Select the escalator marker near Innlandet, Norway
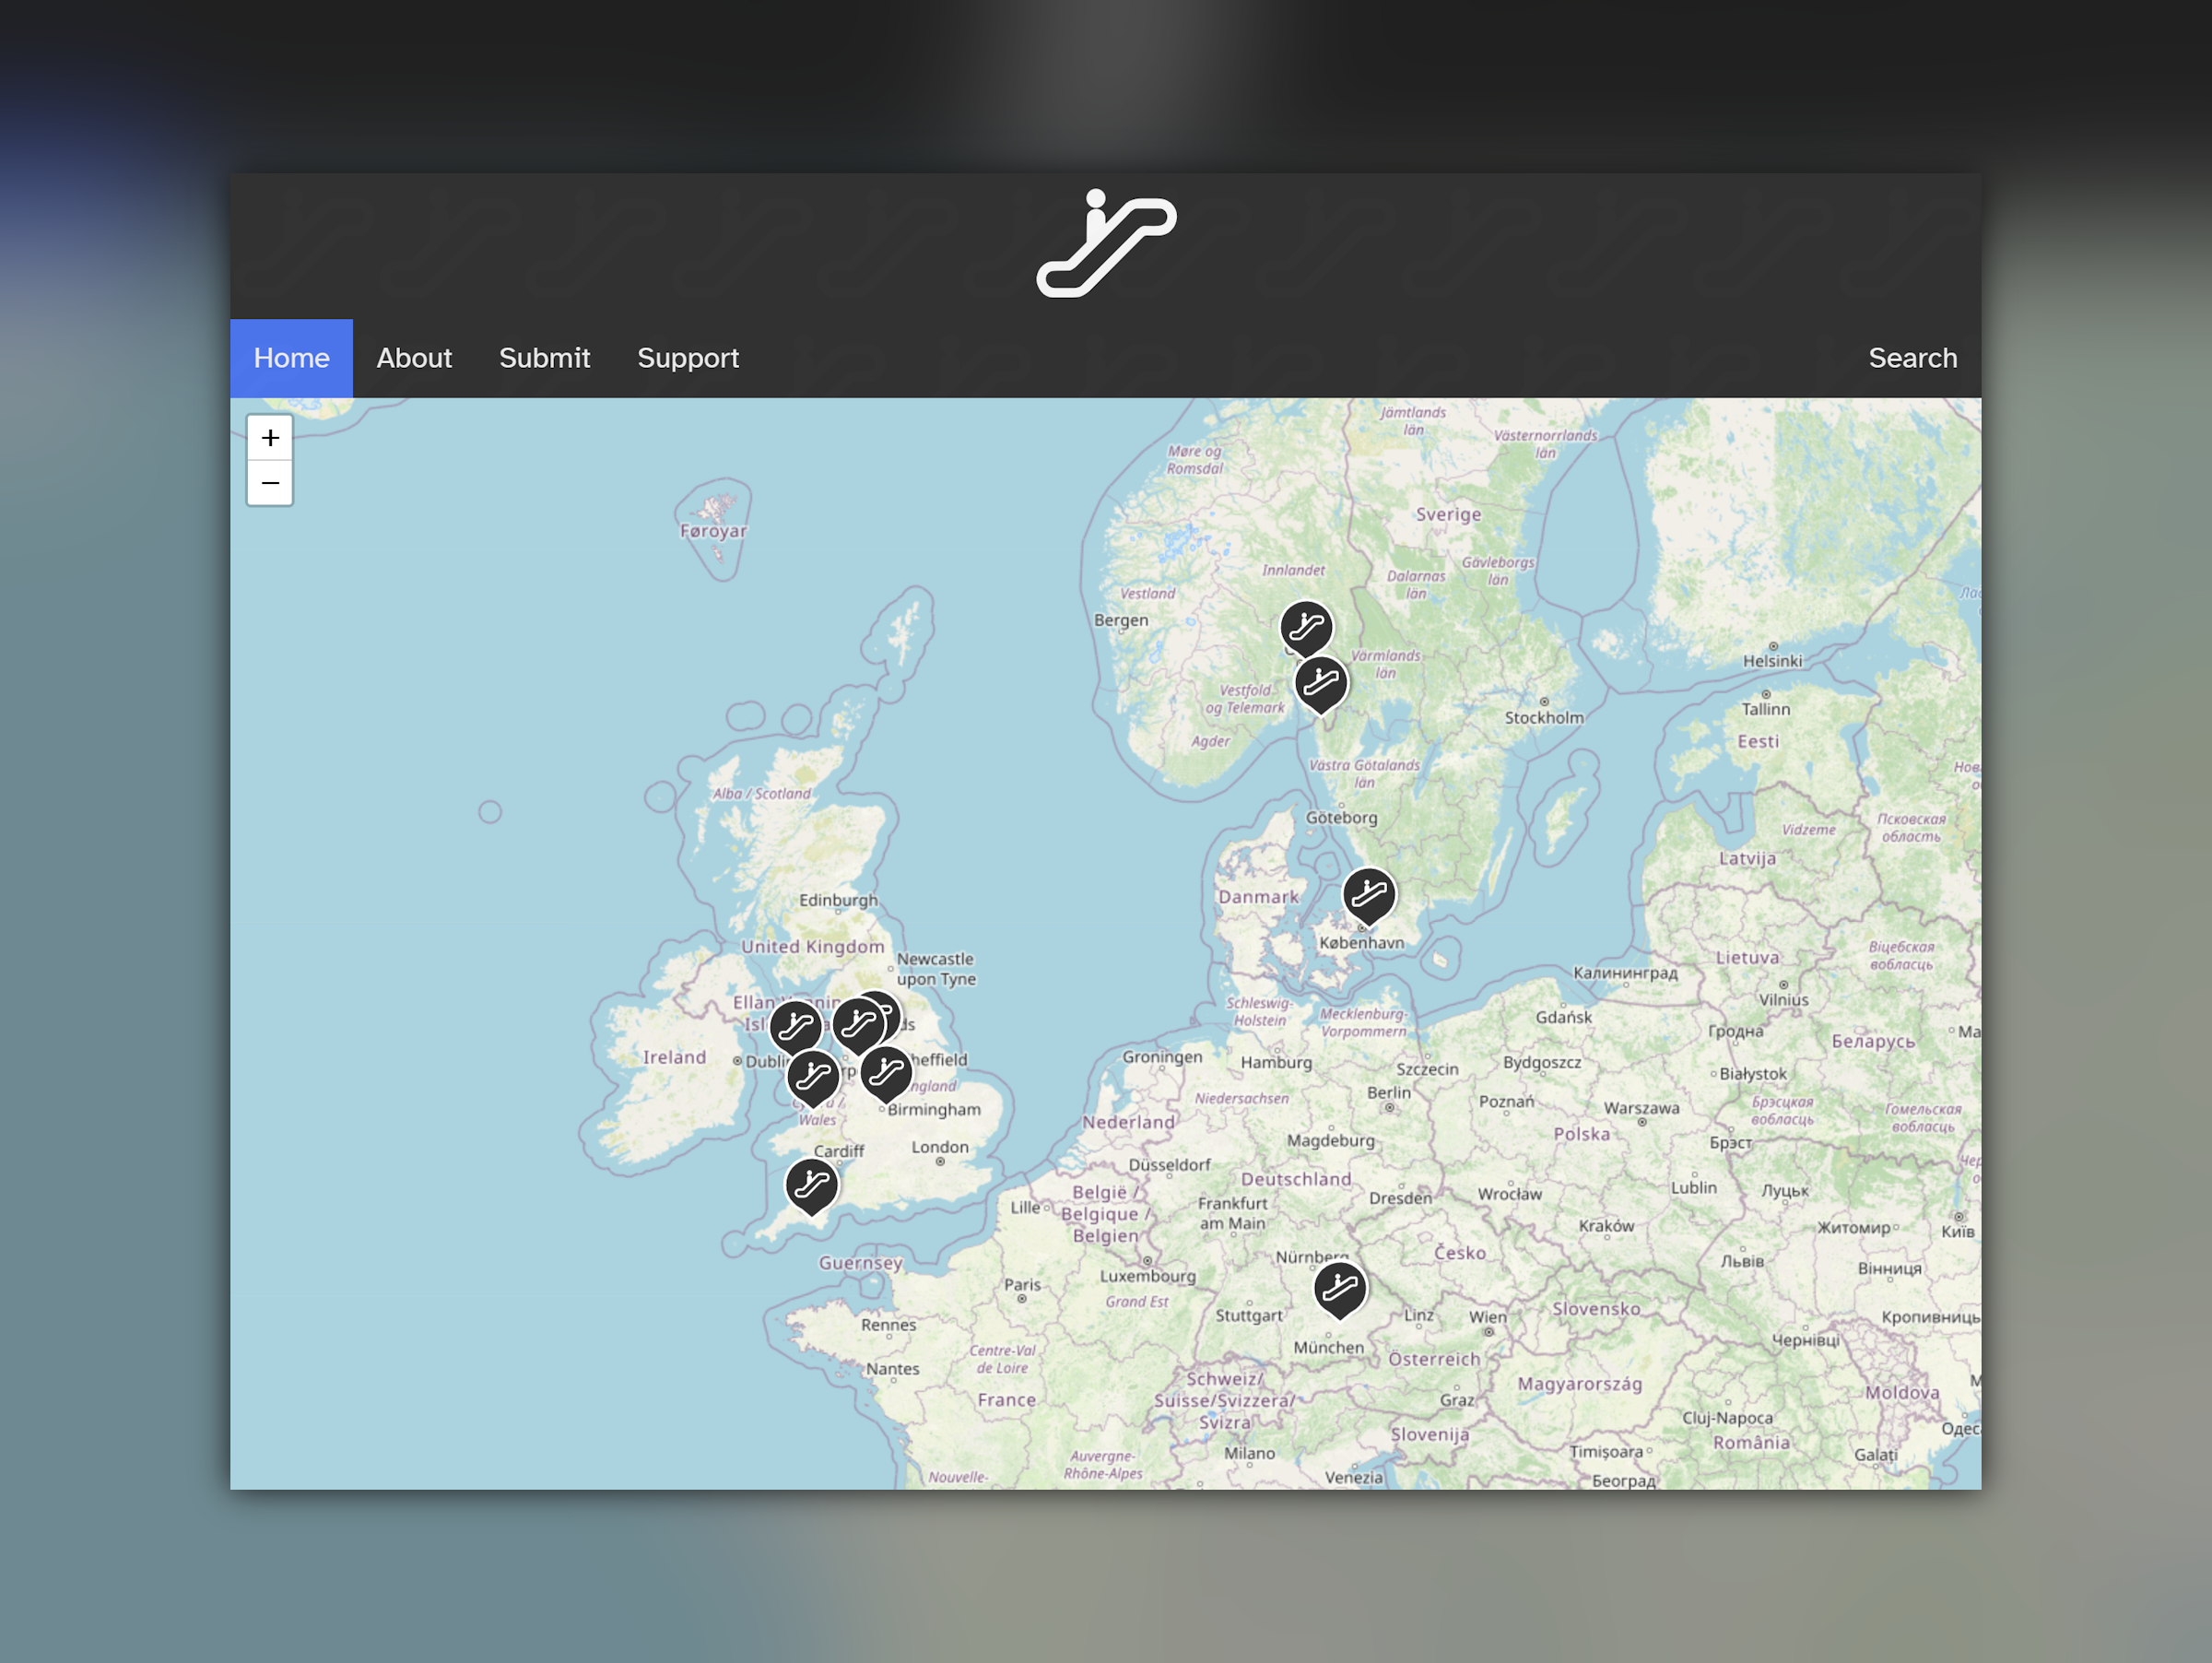This screenshot has height=1663, width=2212. click(1306, 629)
